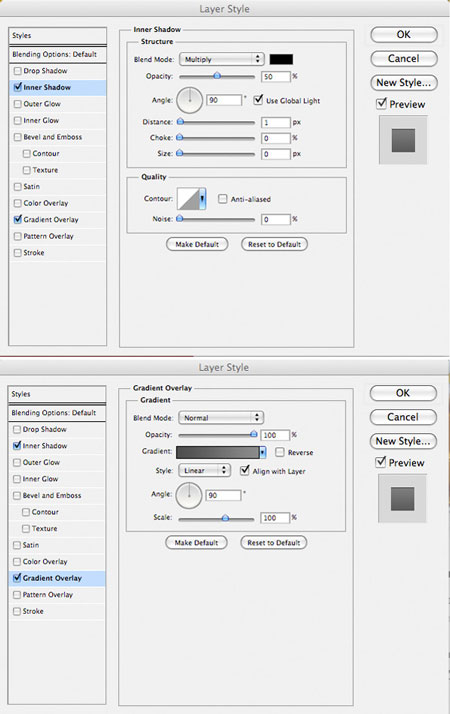
Task: Enable Pattern Overlay in top dialog
Action: tap(18, 236)
